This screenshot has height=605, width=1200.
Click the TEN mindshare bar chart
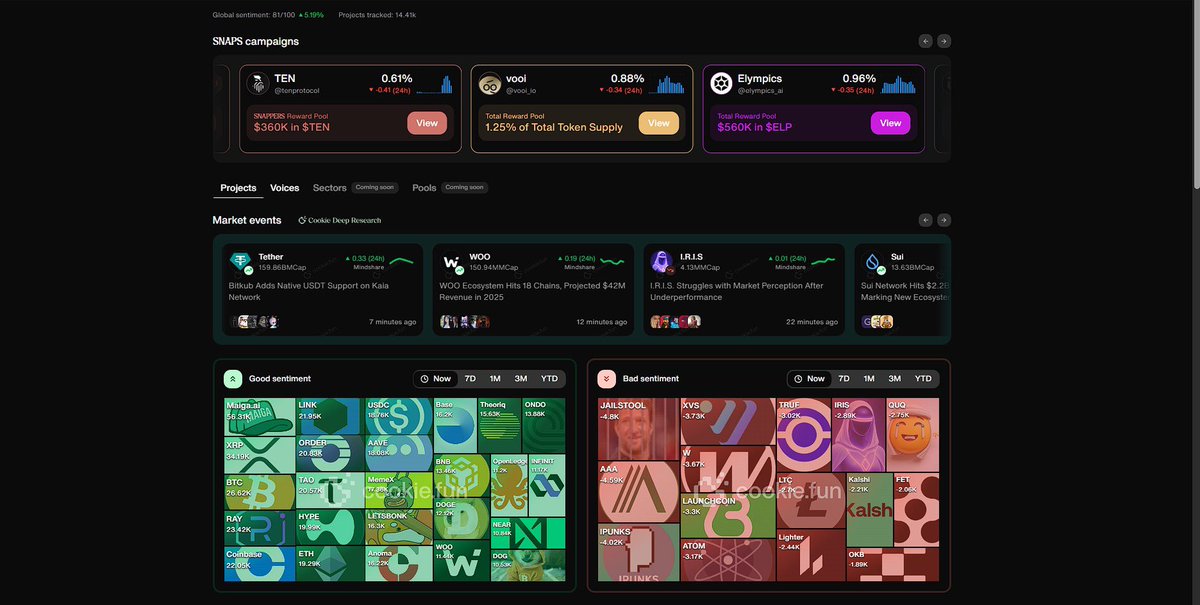(x=434, y=84)
